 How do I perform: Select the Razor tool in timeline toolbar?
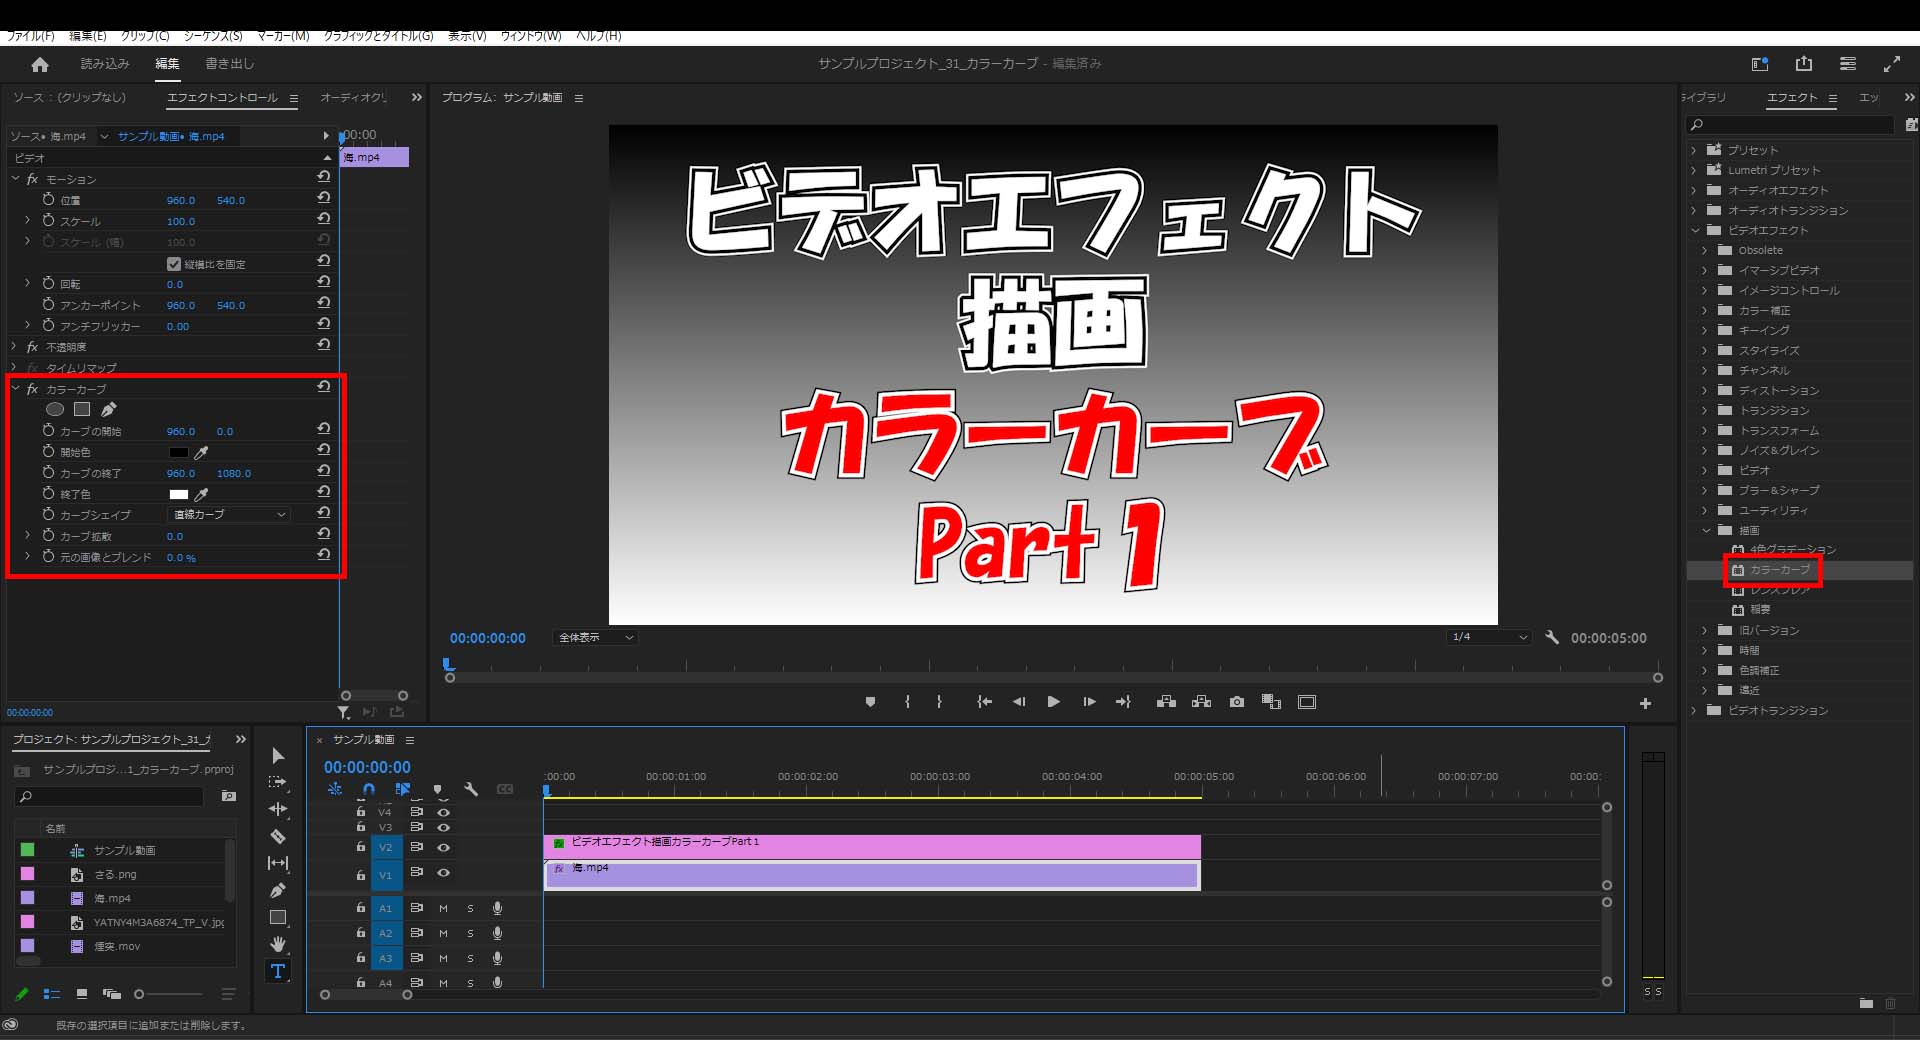(278, 836)
